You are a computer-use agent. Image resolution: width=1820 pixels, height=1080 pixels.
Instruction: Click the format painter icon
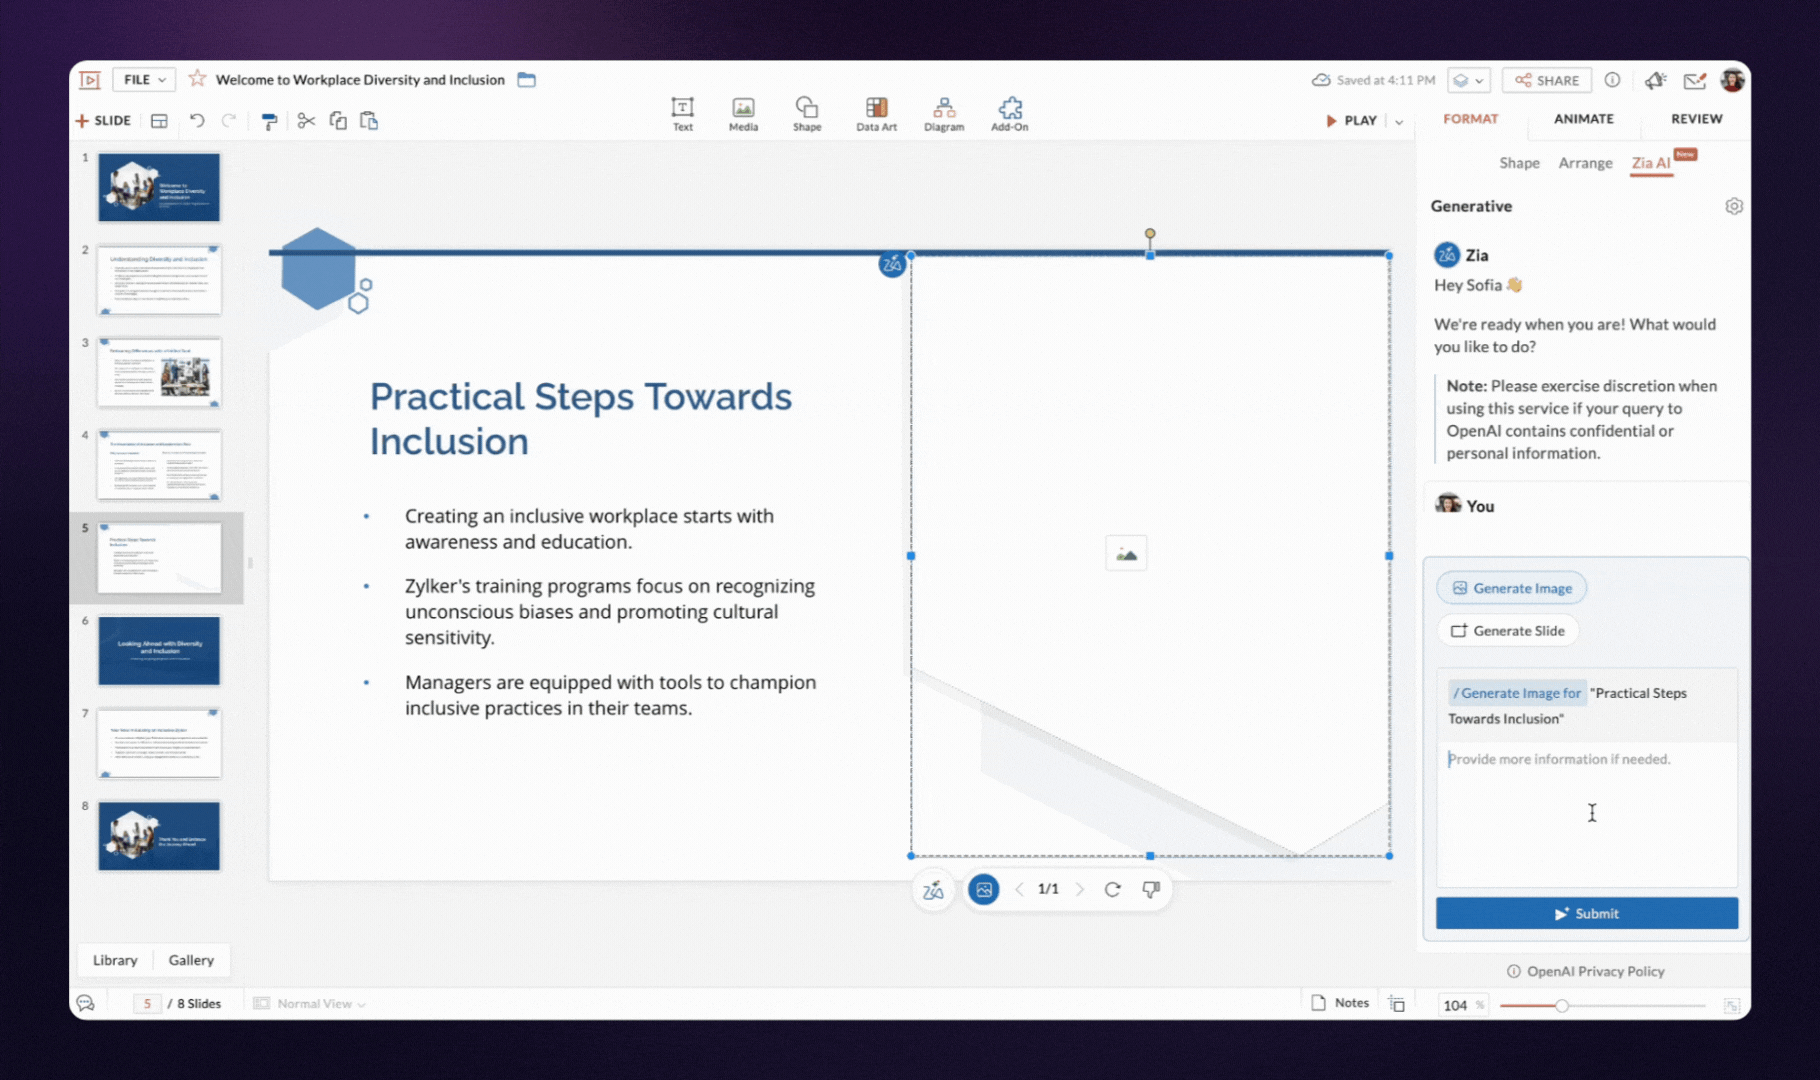[x=269, y=121]
